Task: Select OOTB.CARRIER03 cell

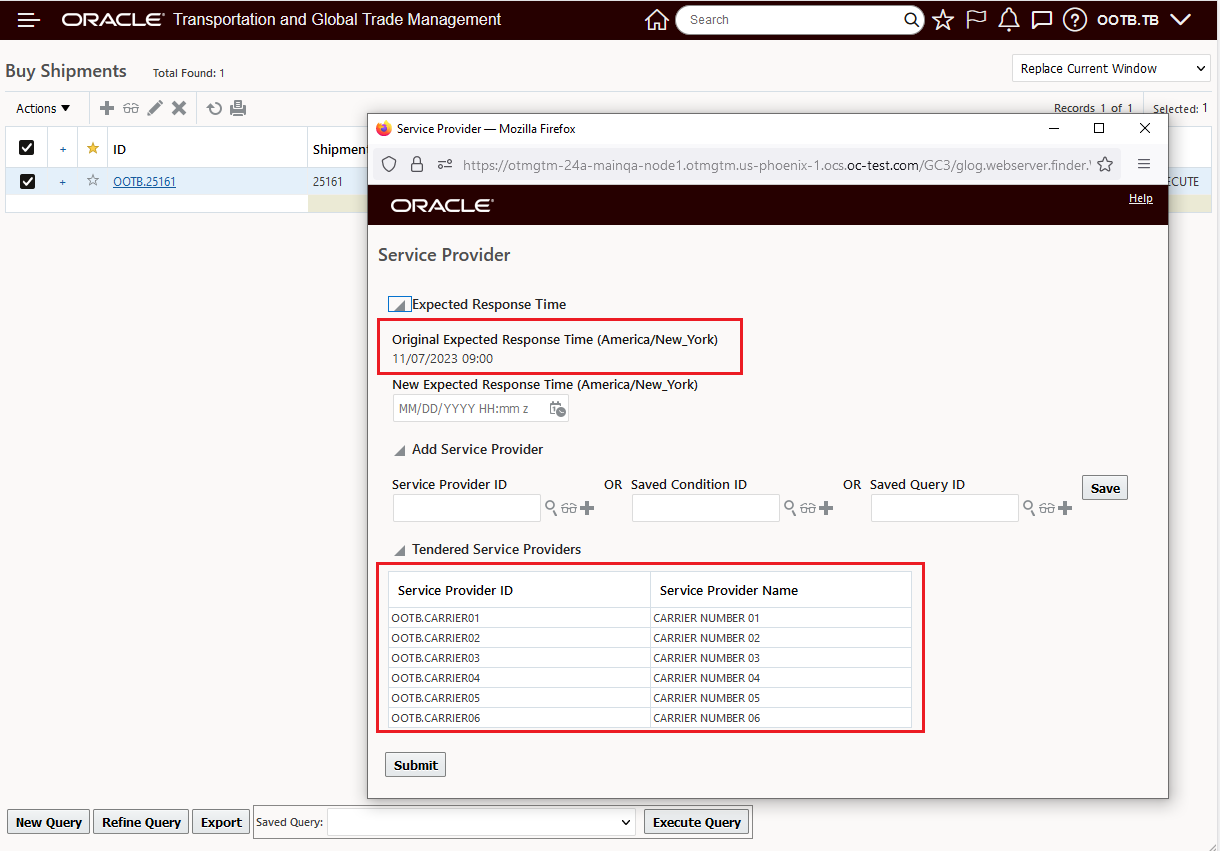Action: 520,658
